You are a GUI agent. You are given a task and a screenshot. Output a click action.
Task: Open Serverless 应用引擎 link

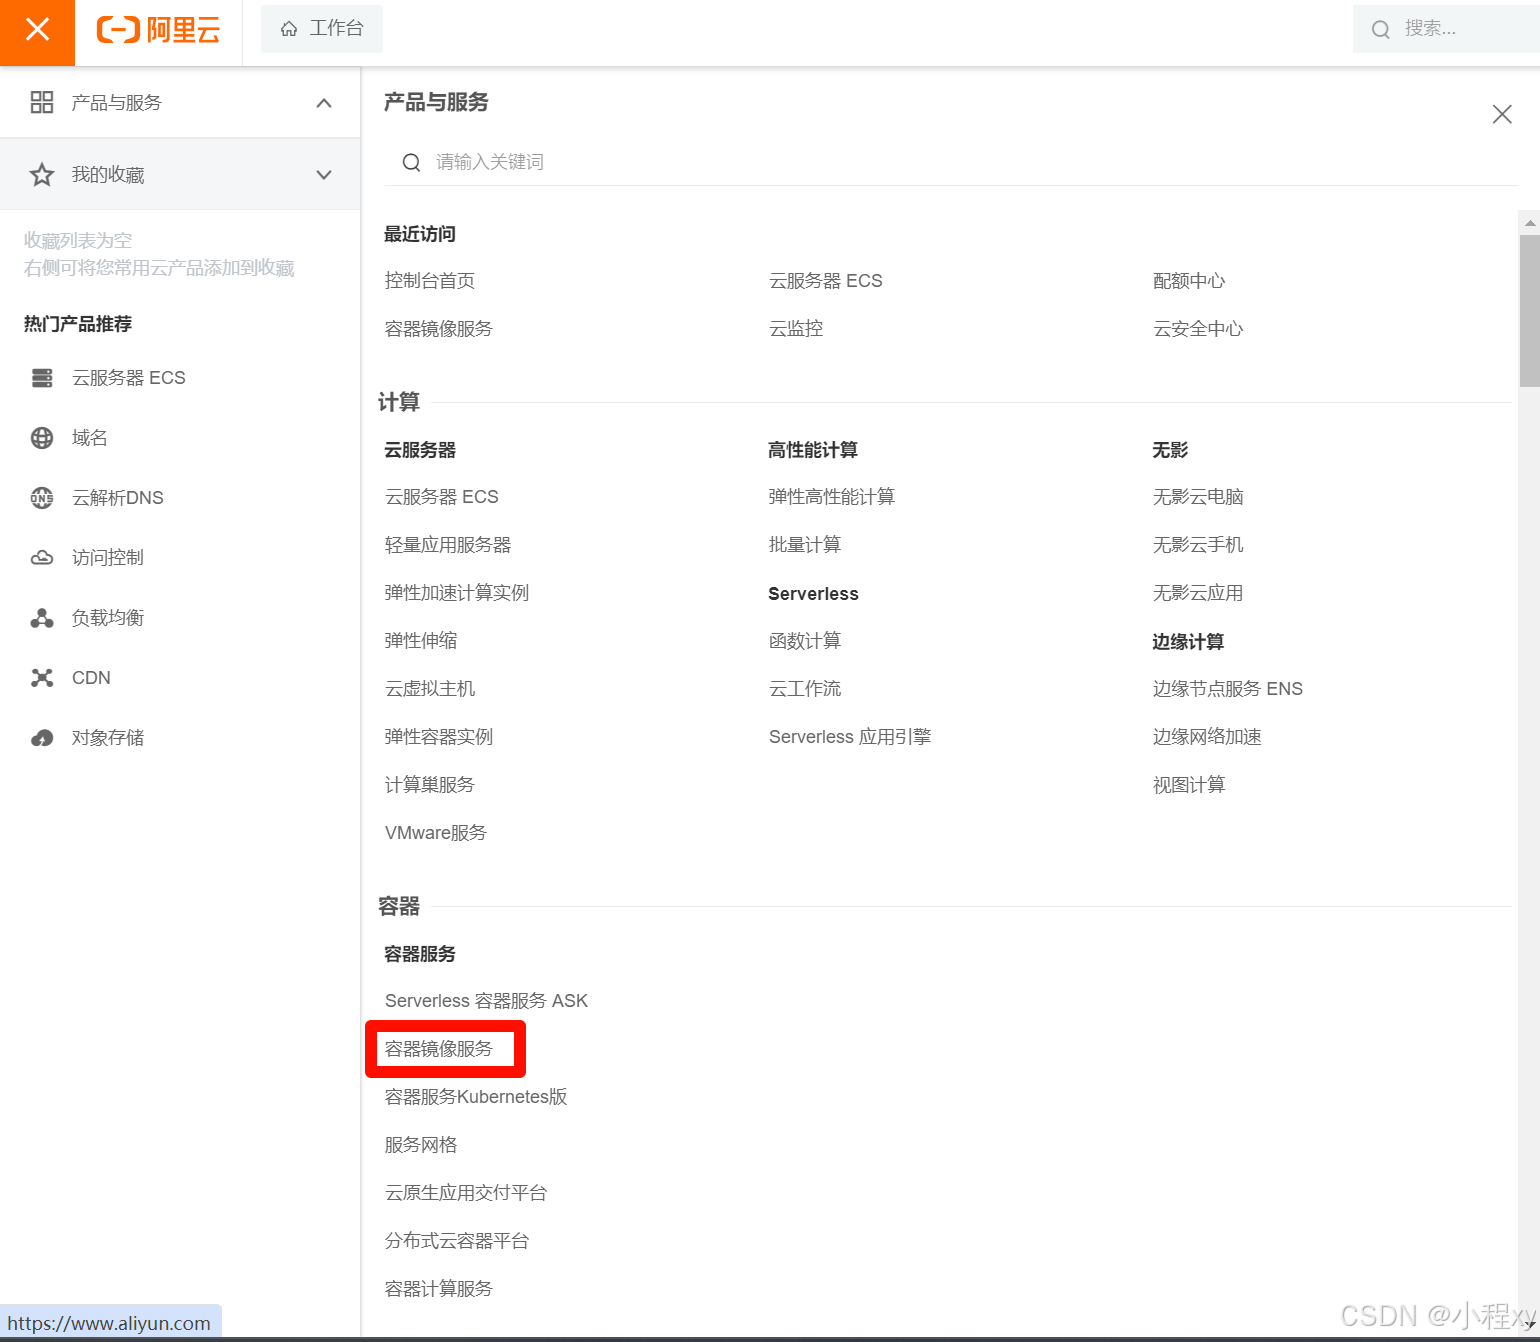pos(850,737)
